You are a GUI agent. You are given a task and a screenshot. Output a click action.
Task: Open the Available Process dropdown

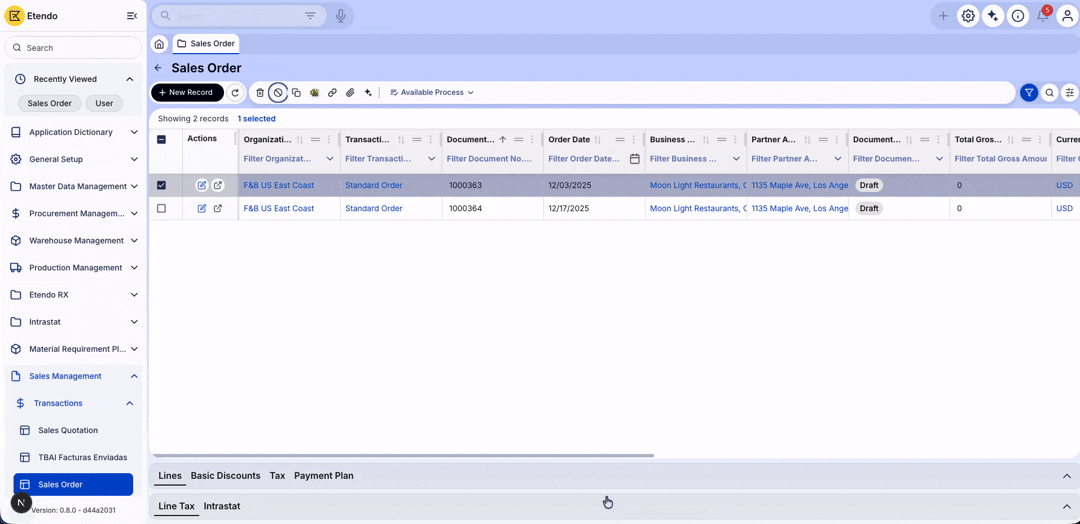tap(432, 93)
